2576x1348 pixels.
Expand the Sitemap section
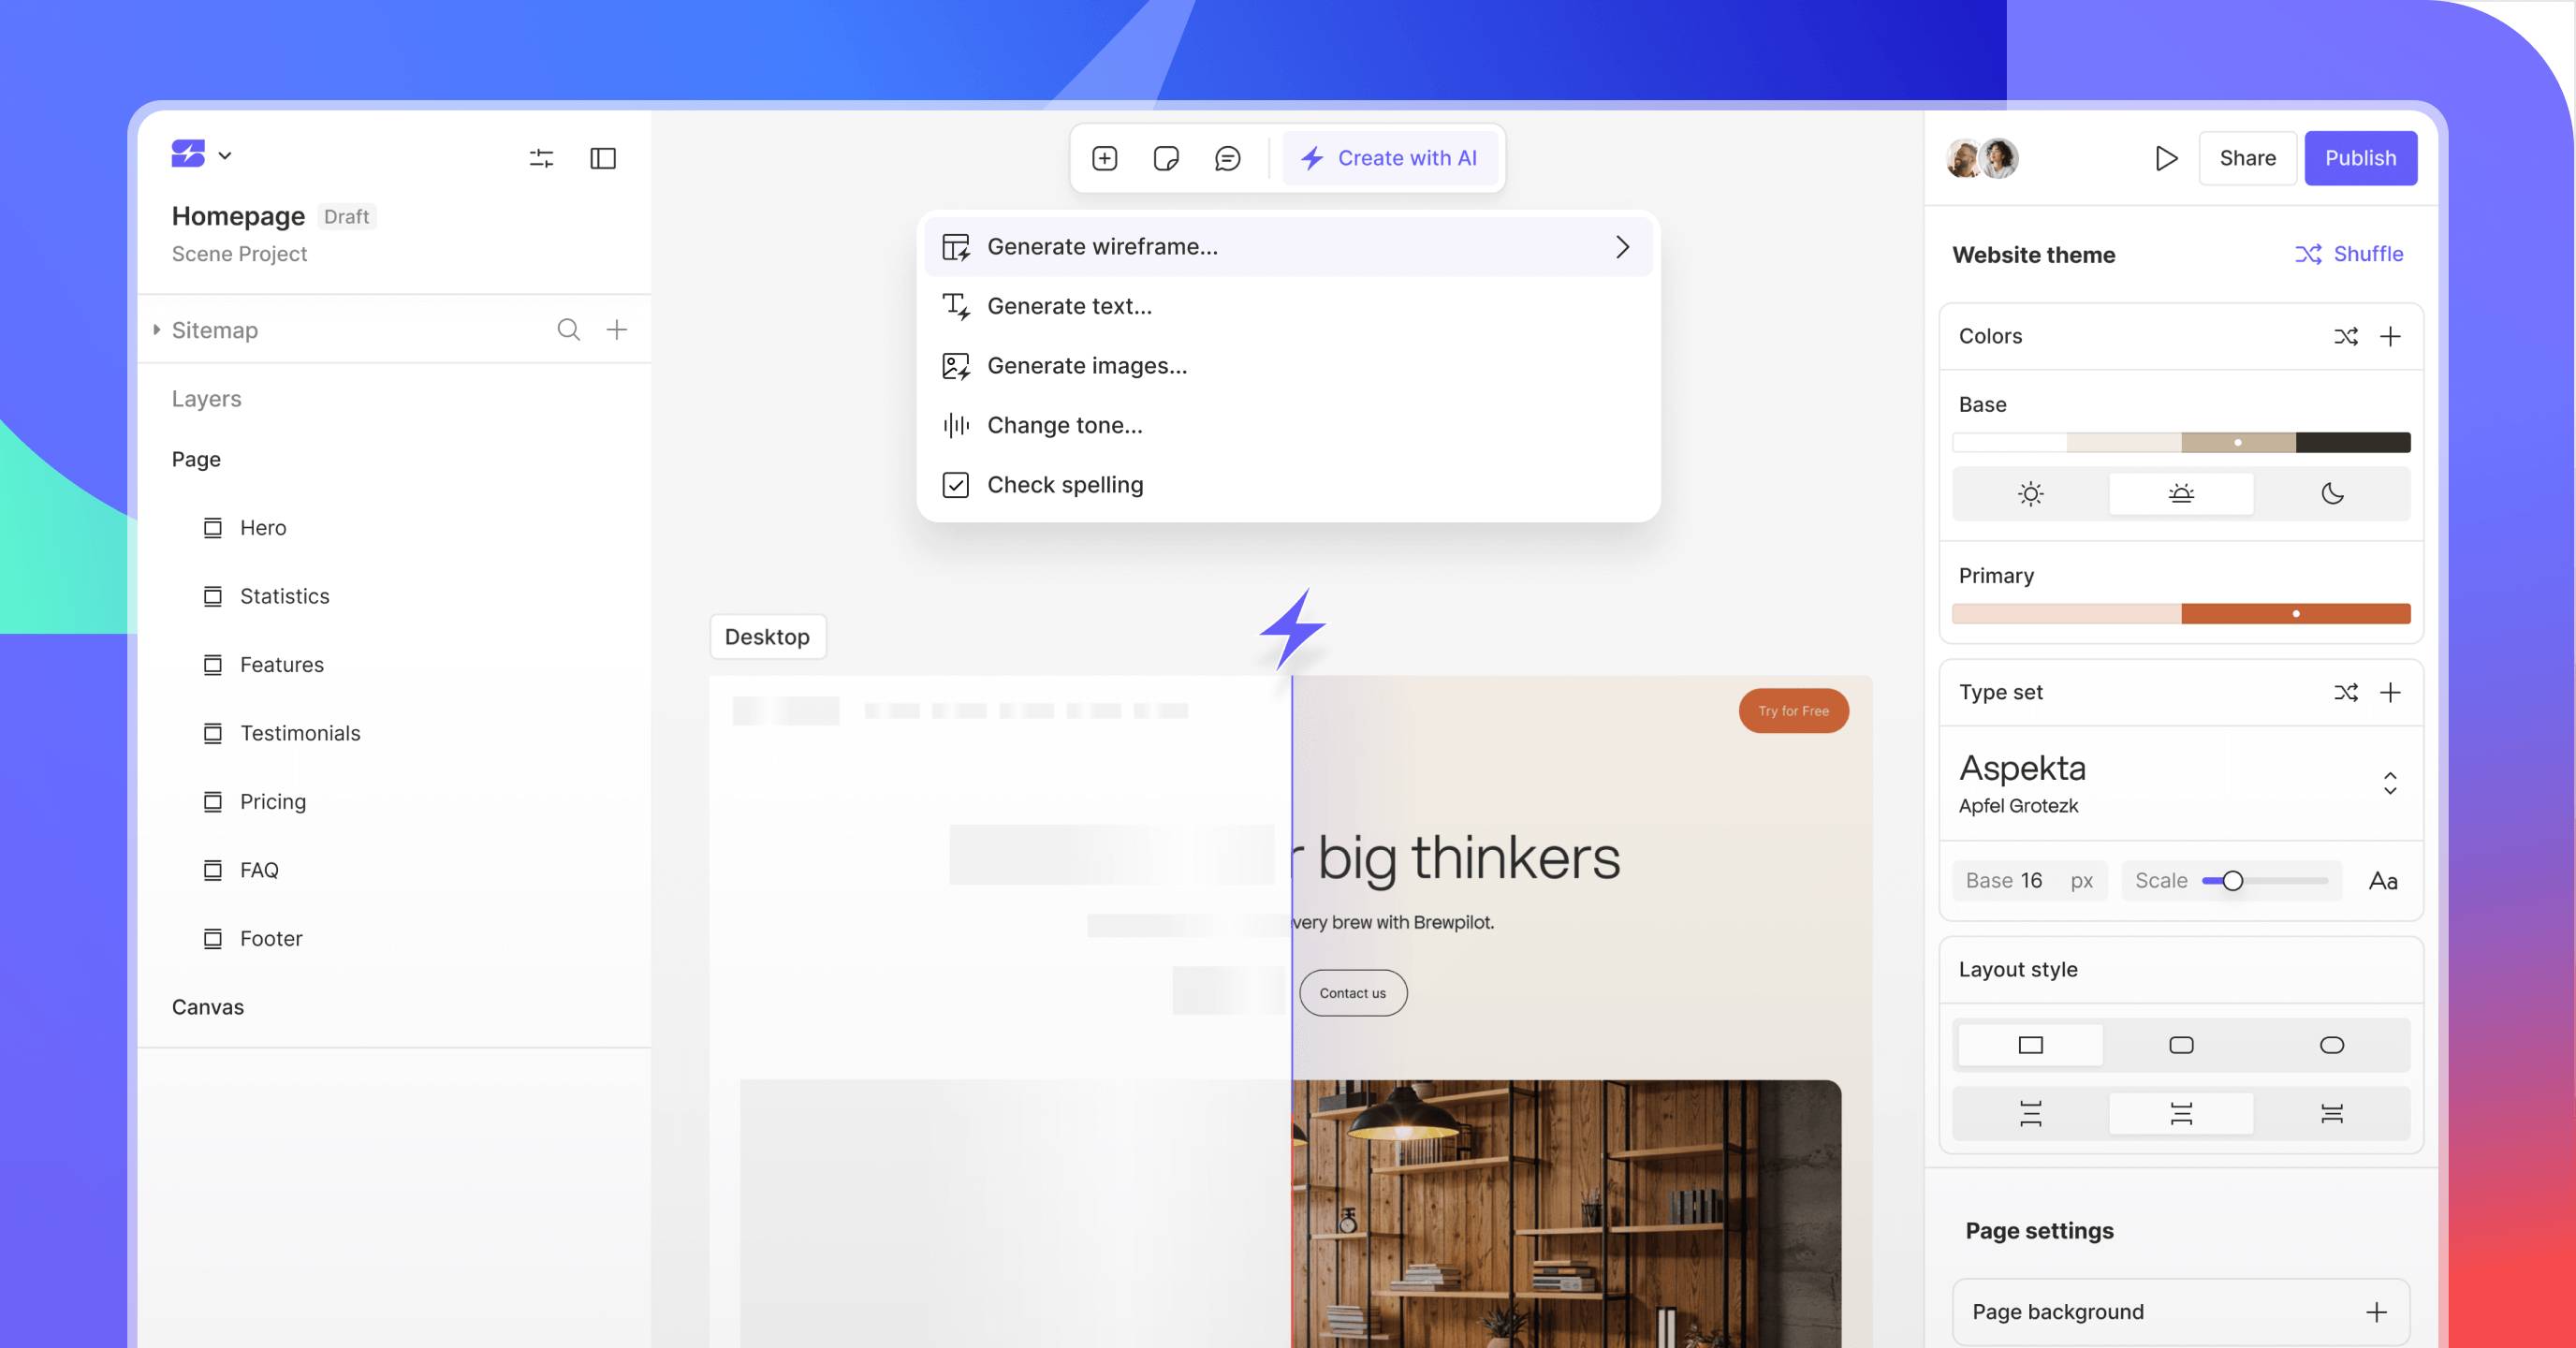pos(157,330)
